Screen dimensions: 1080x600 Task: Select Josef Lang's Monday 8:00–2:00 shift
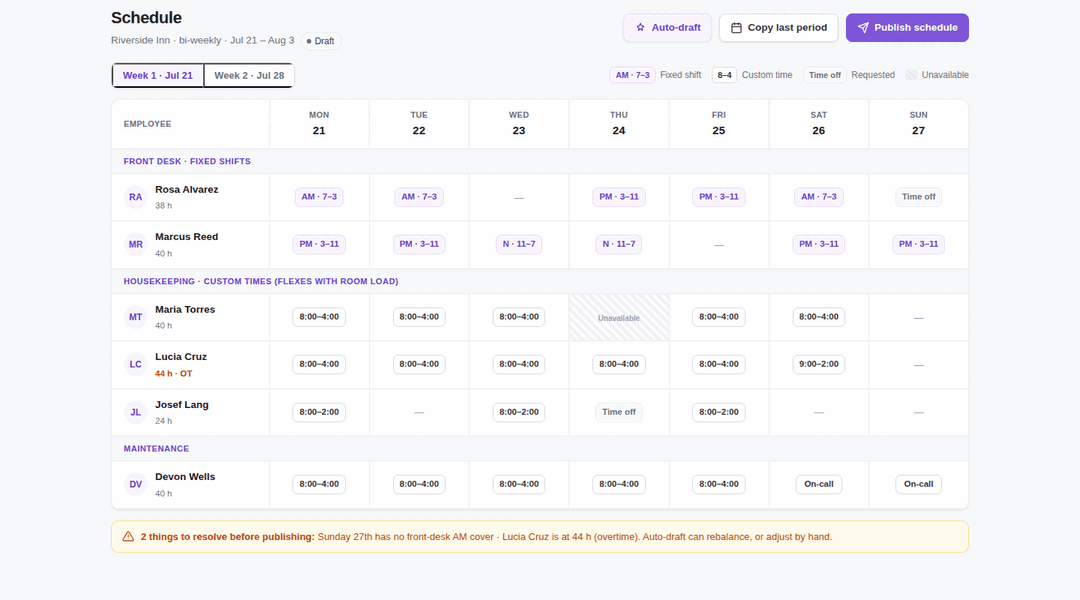[x=319, y=412]
